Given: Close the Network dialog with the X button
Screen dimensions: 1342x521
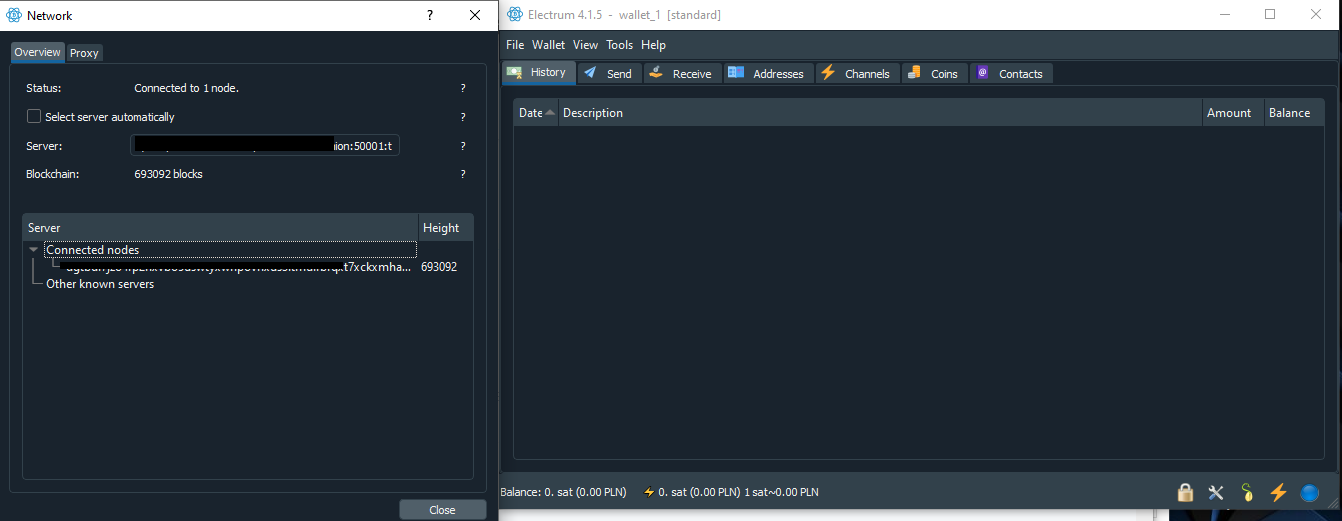Looking at the screenshot, I should 476,15.
